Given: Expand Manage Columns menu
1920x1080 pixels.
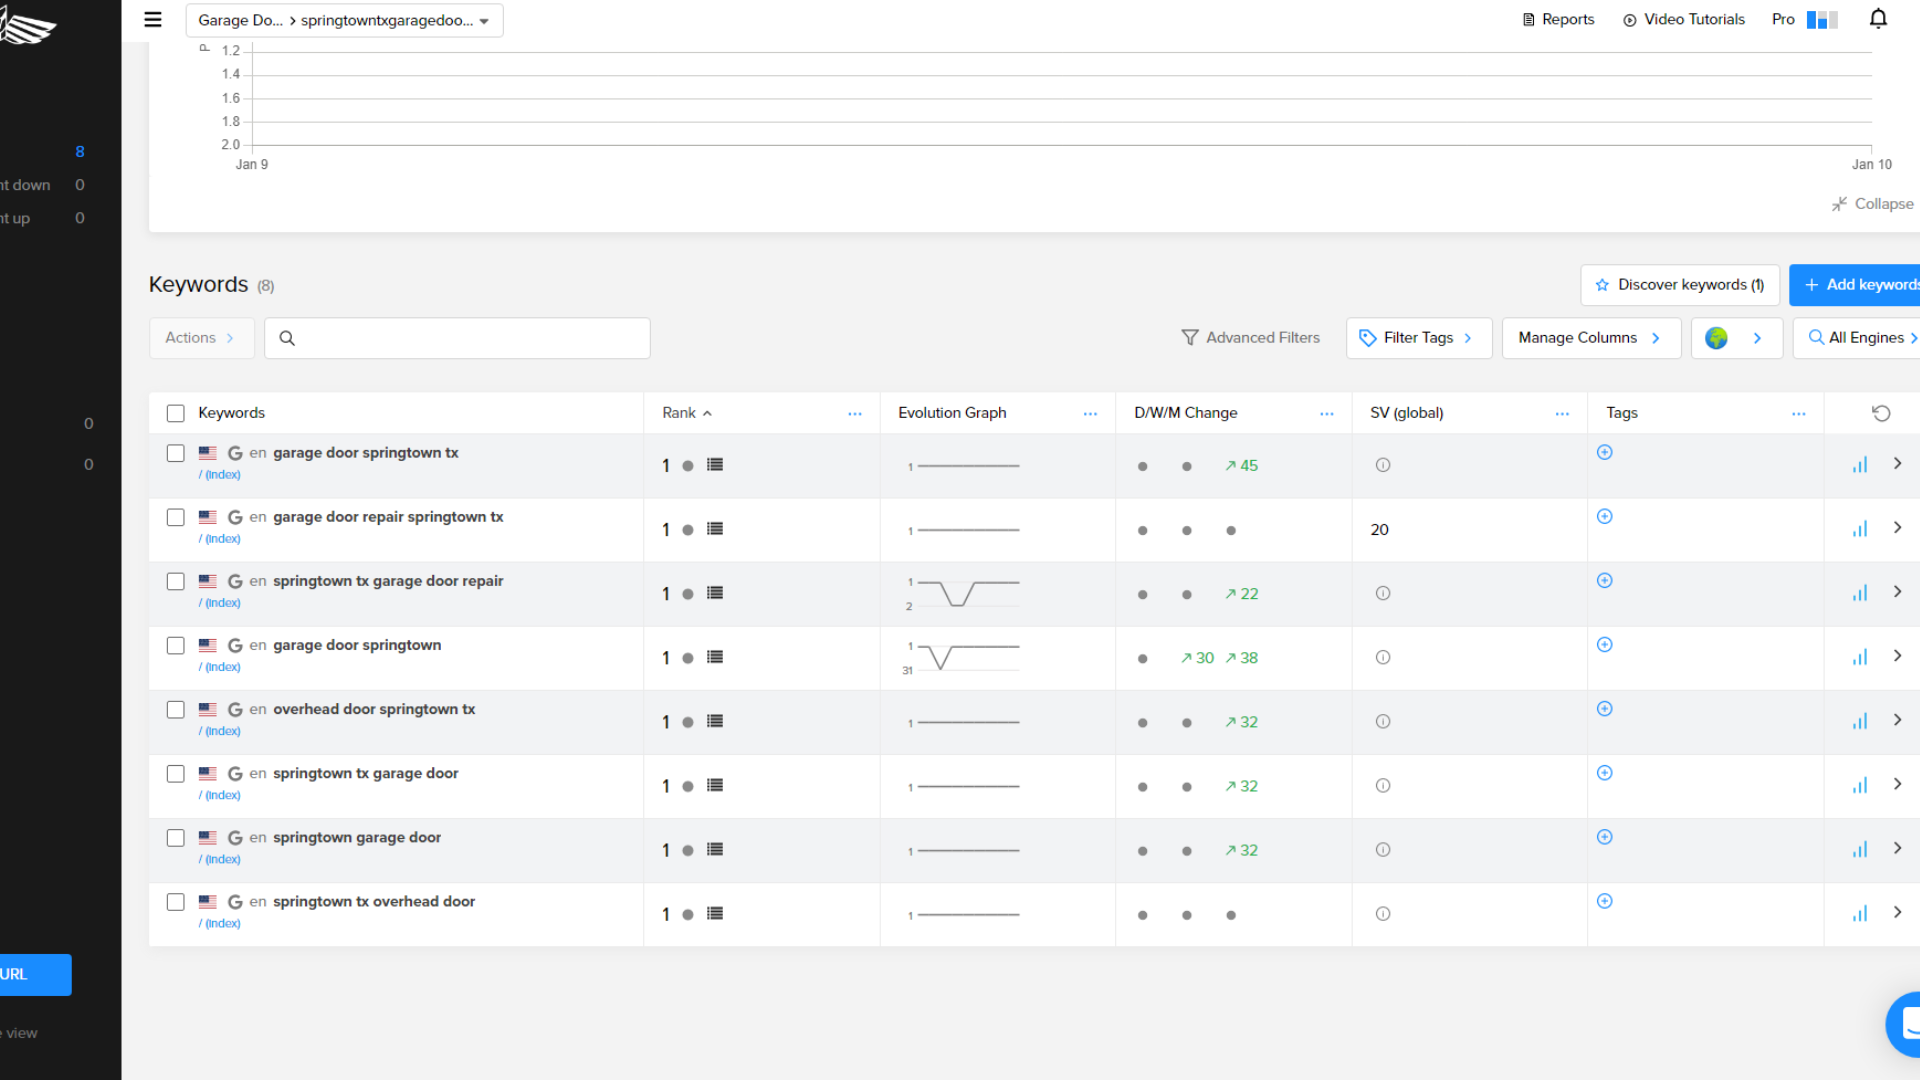Looking at the screenshot, I should [1591, 338].
